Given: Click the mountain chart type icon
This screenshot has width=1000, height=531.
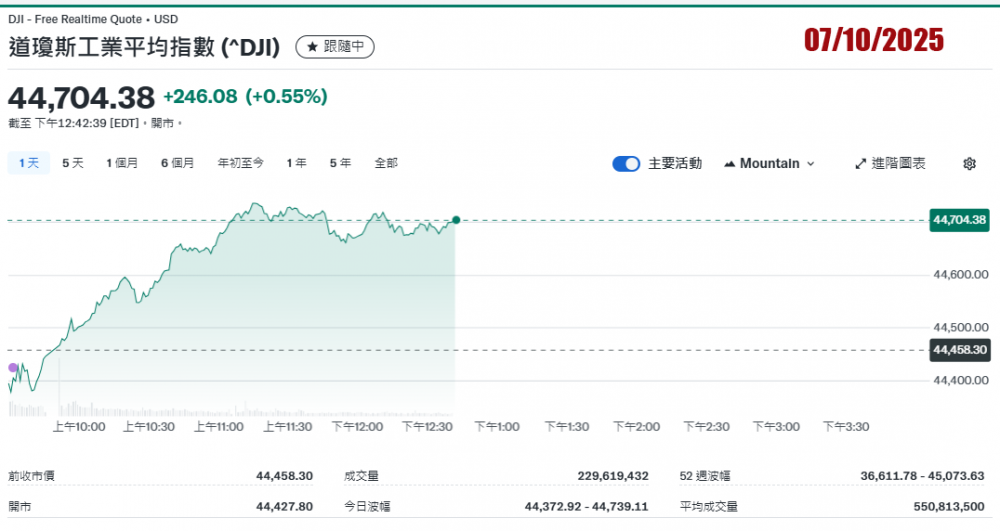Looking at the screenshot, I should [729, 164].
